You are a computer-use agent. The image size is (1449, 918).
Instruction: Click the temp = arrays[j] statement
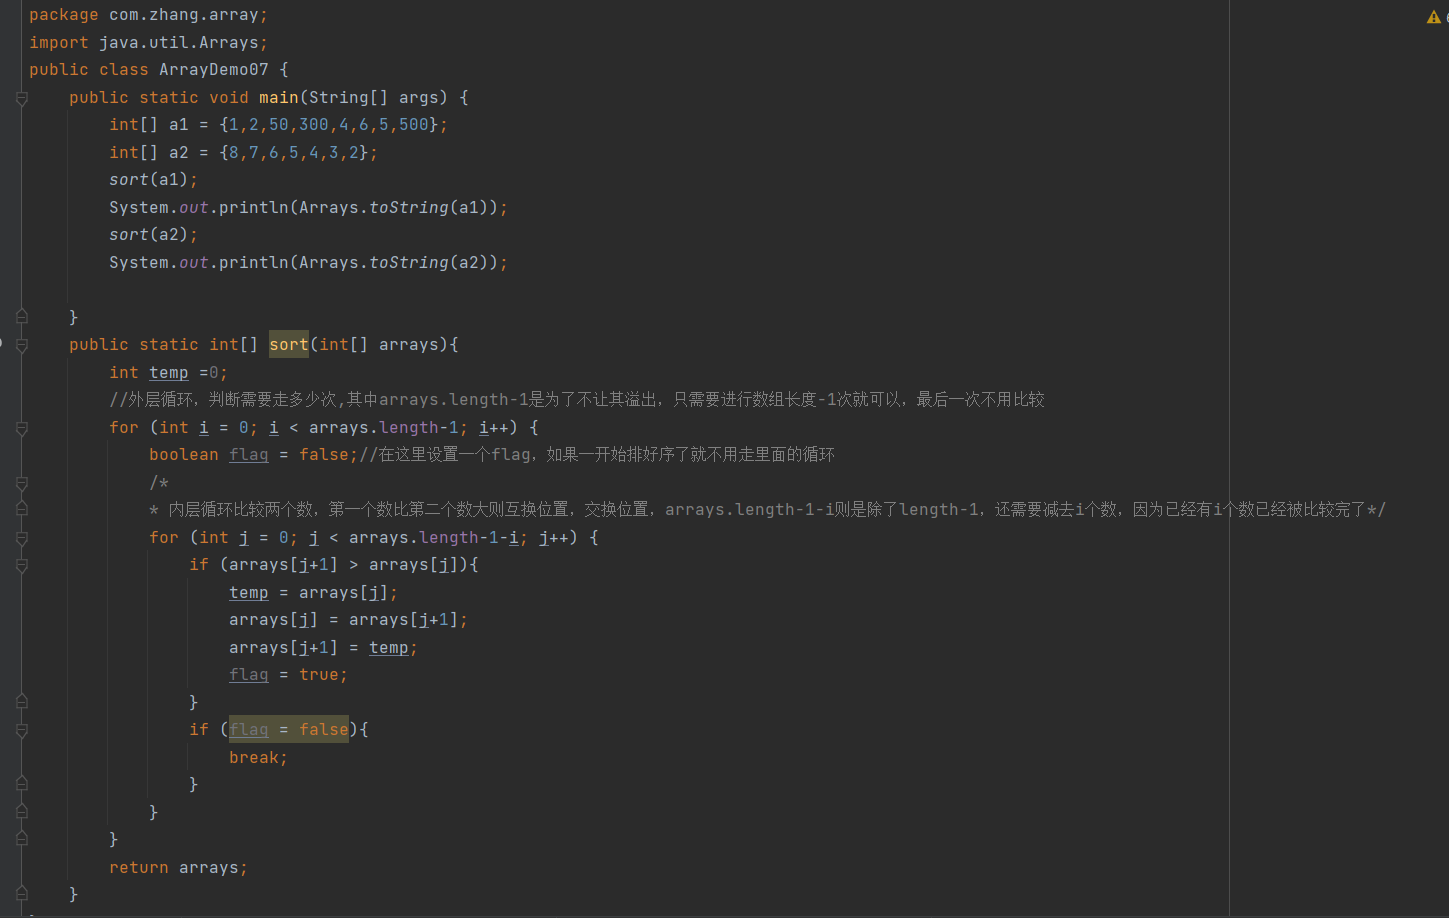[314, 593]
